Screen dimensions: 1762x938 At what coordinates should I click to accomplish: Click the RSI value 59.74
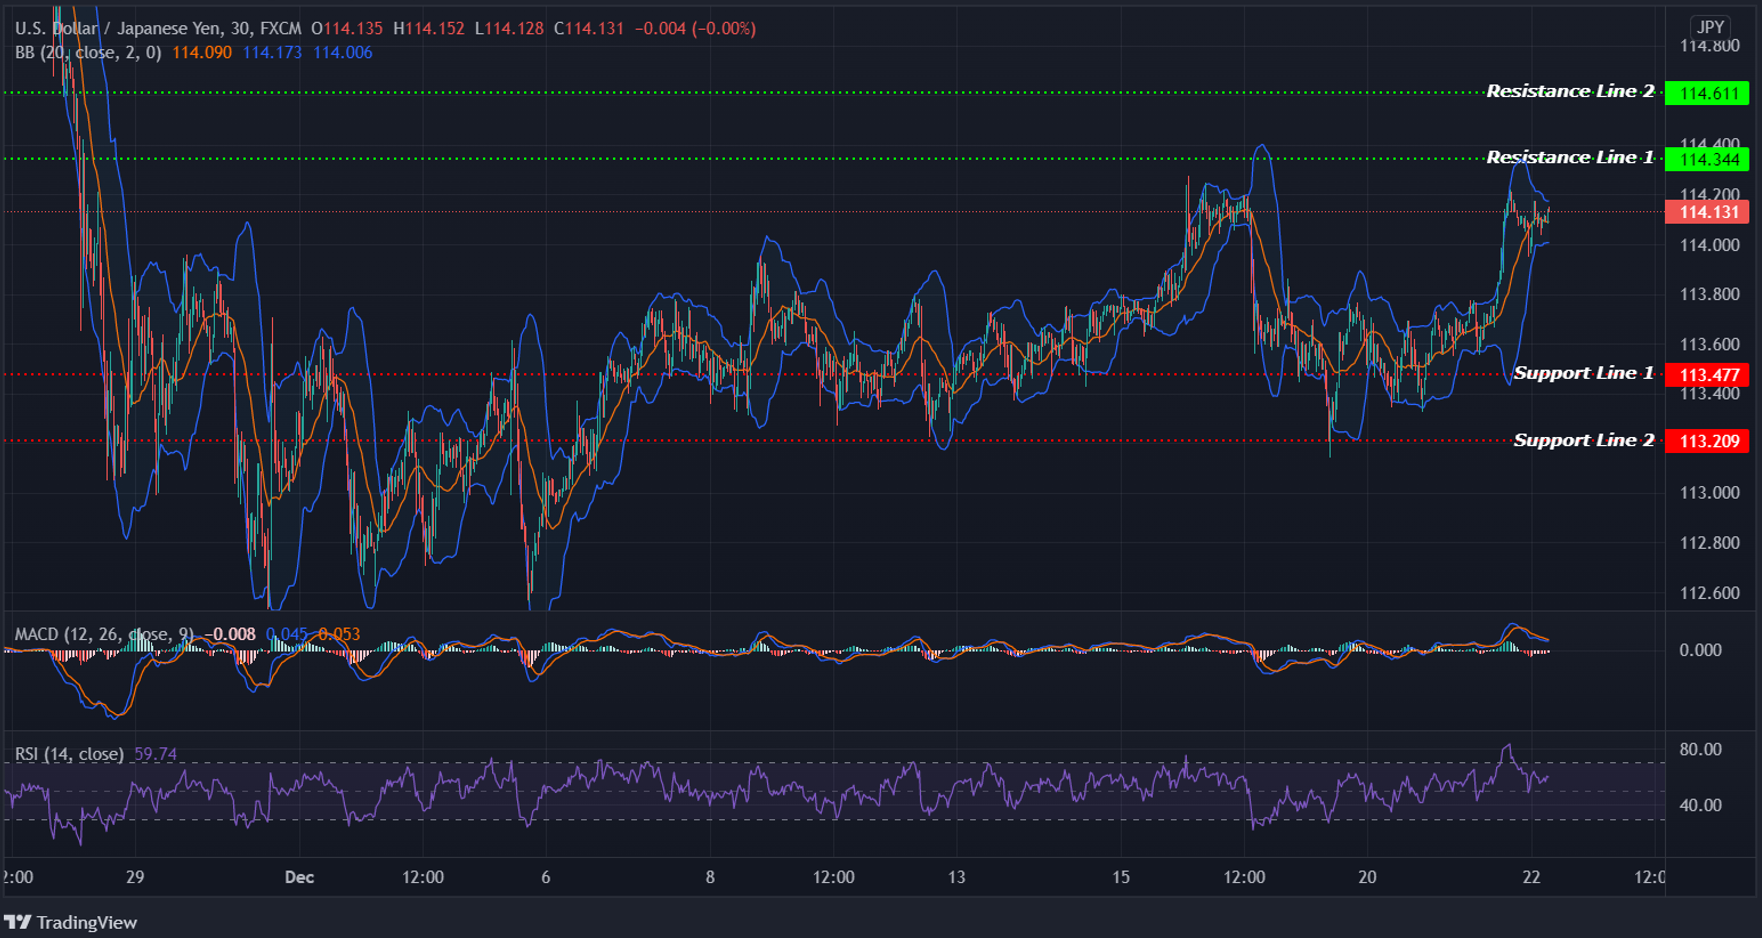coord(155,753)
